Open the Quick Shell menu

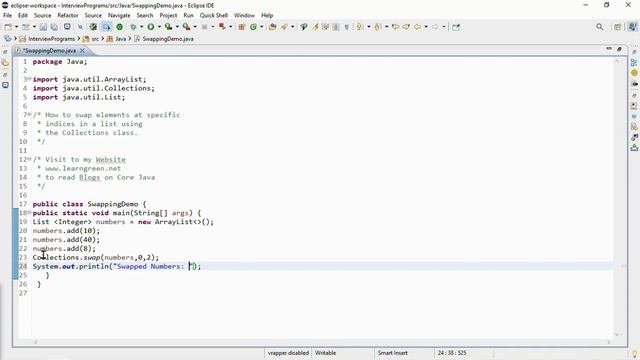[213, 15]
